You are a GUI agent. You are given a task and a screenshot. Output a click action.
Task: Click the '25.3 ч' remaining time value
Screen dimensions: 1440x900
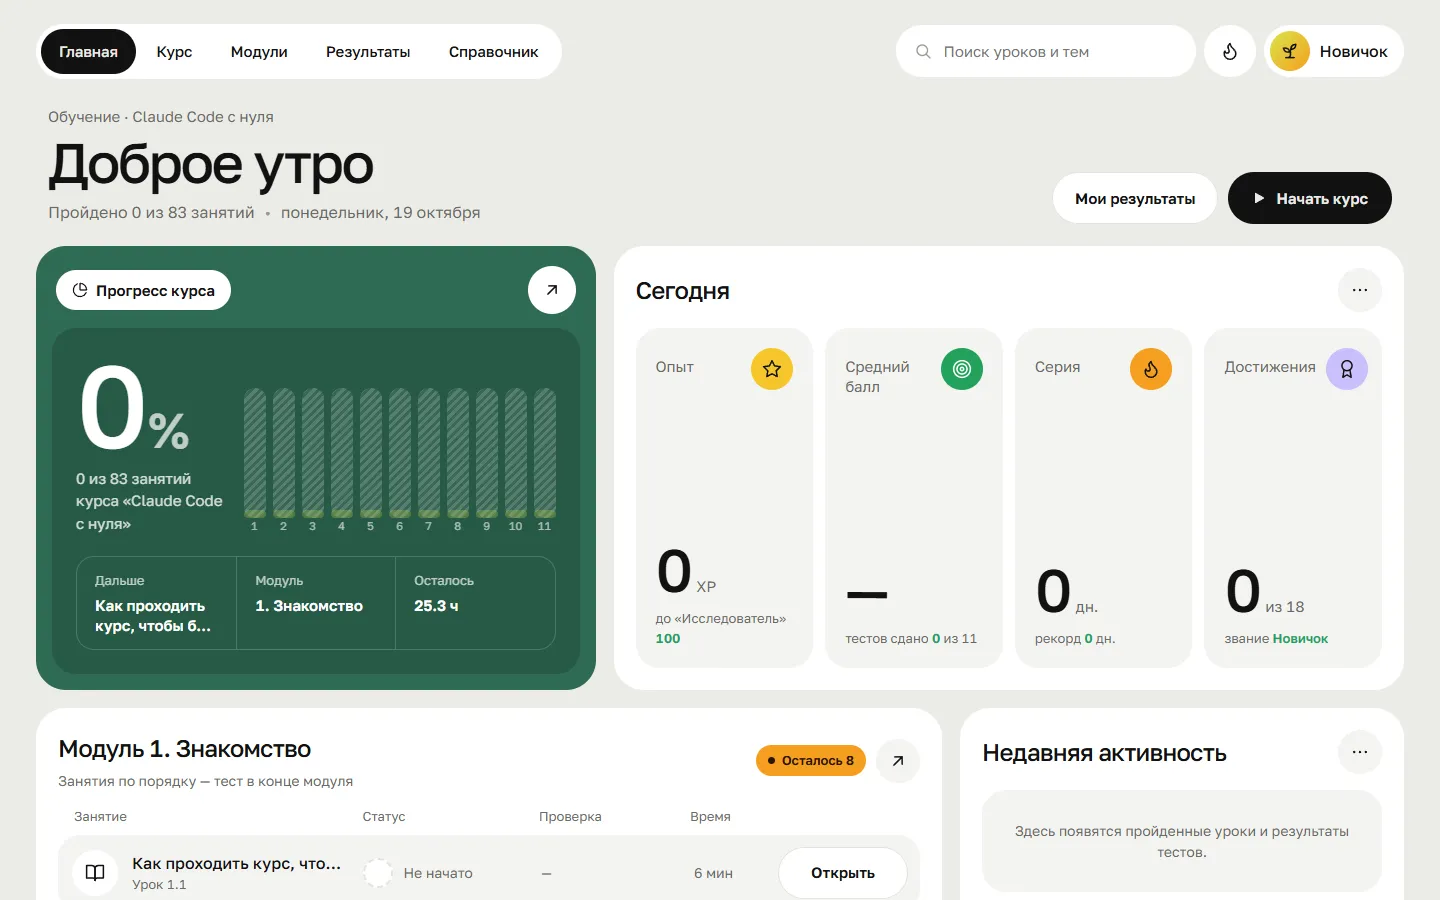(x=436, y=606)
